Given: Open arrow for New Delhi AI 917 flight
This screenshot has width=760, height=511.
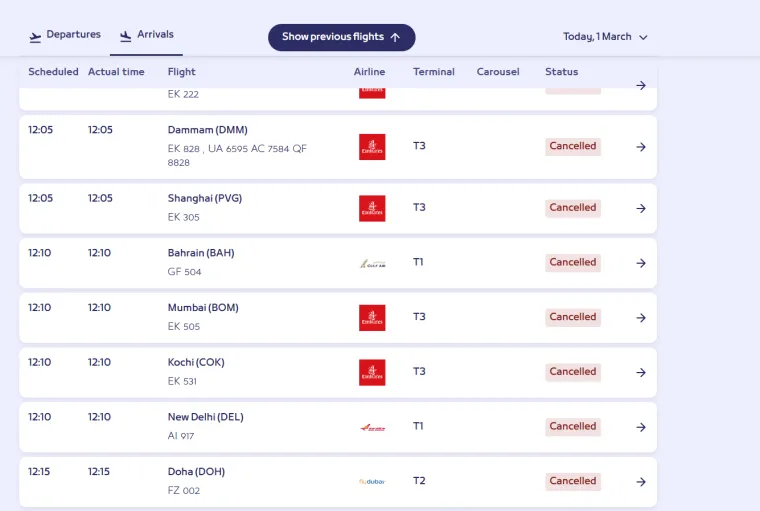Looking at the screenshot, I should (x=641, y=427).
